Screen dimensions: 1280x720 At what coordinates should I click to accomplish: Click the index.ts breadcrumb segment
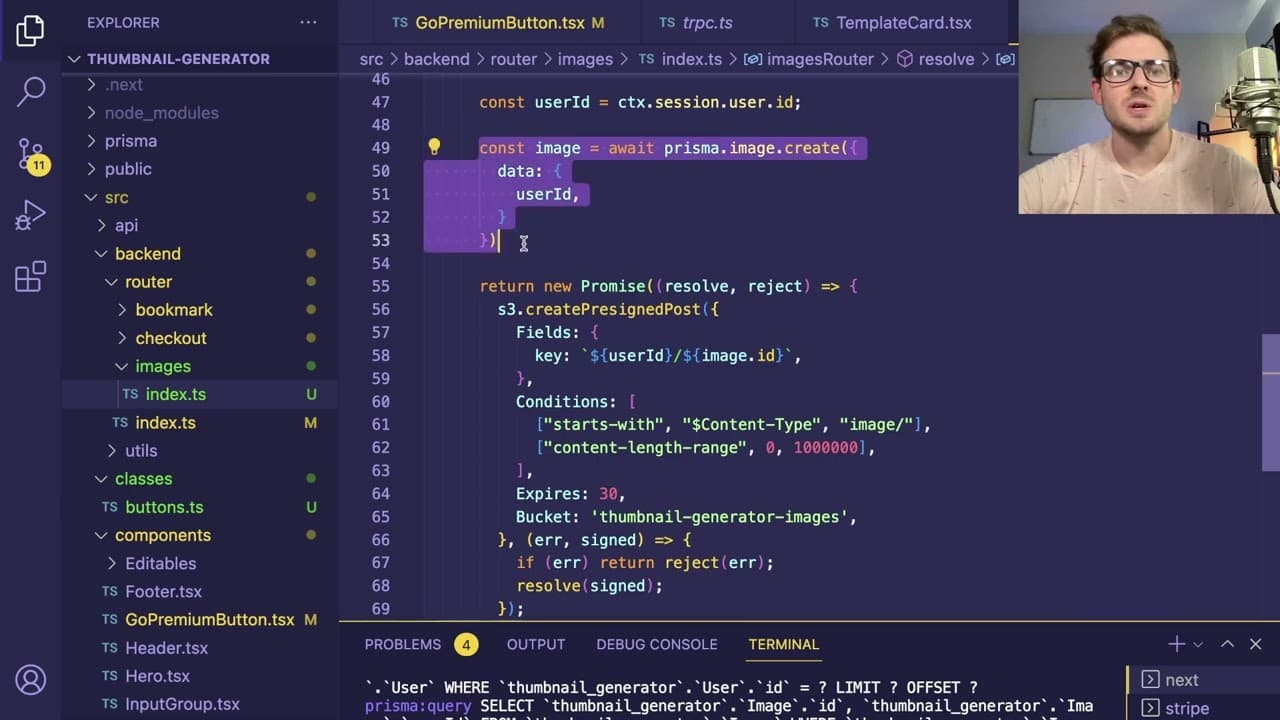(680, 59)
